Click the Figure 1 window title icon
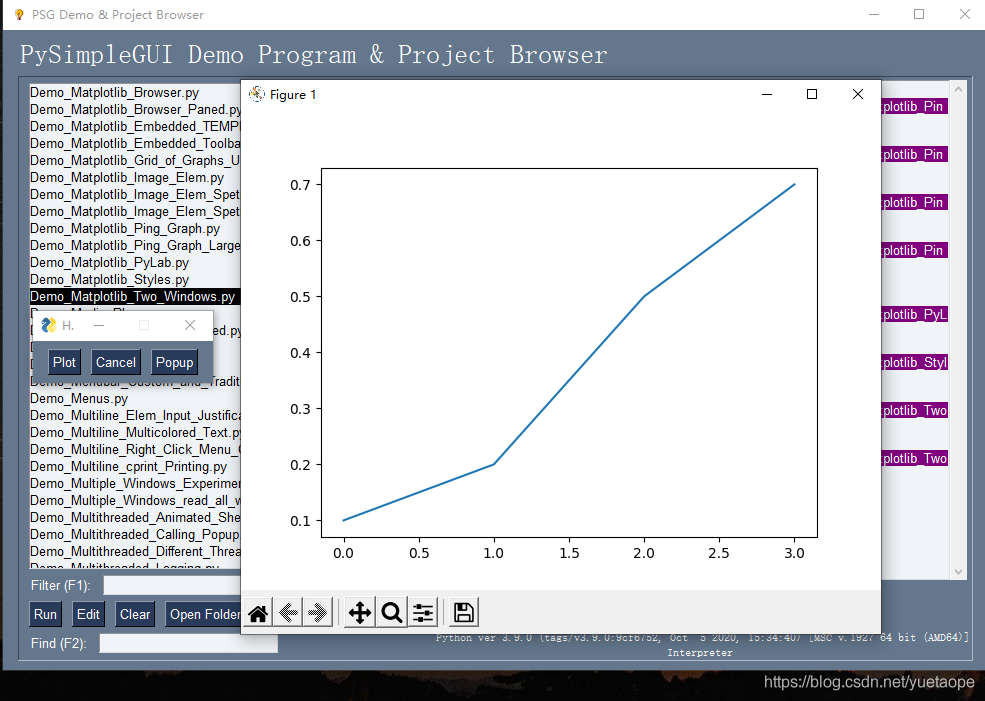This screenshot has width=985, height=701. tap(256, 94)
